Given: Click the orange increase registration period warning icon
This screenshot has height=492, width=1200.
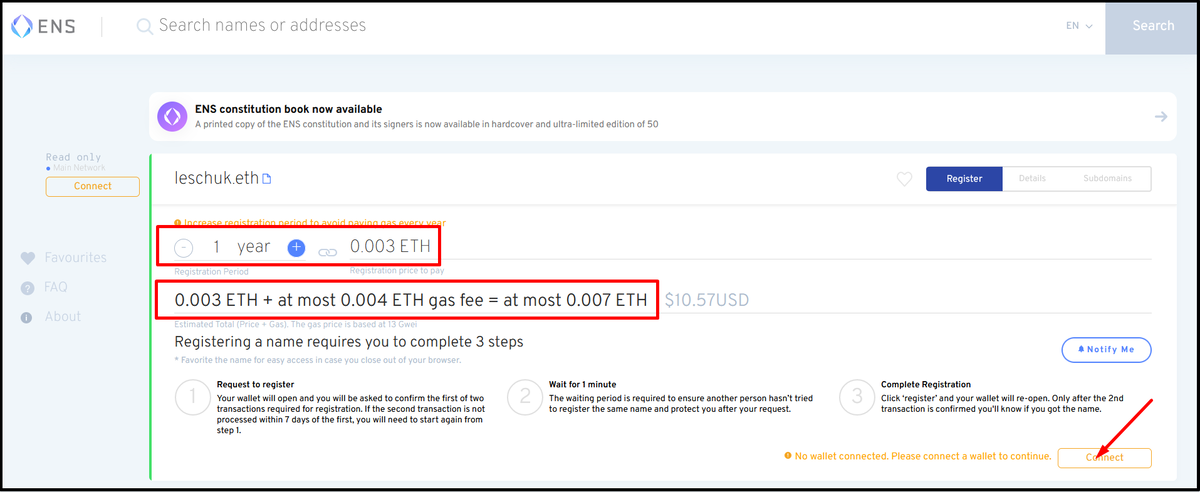Looking at the screenshot, I should pos(178,223).
